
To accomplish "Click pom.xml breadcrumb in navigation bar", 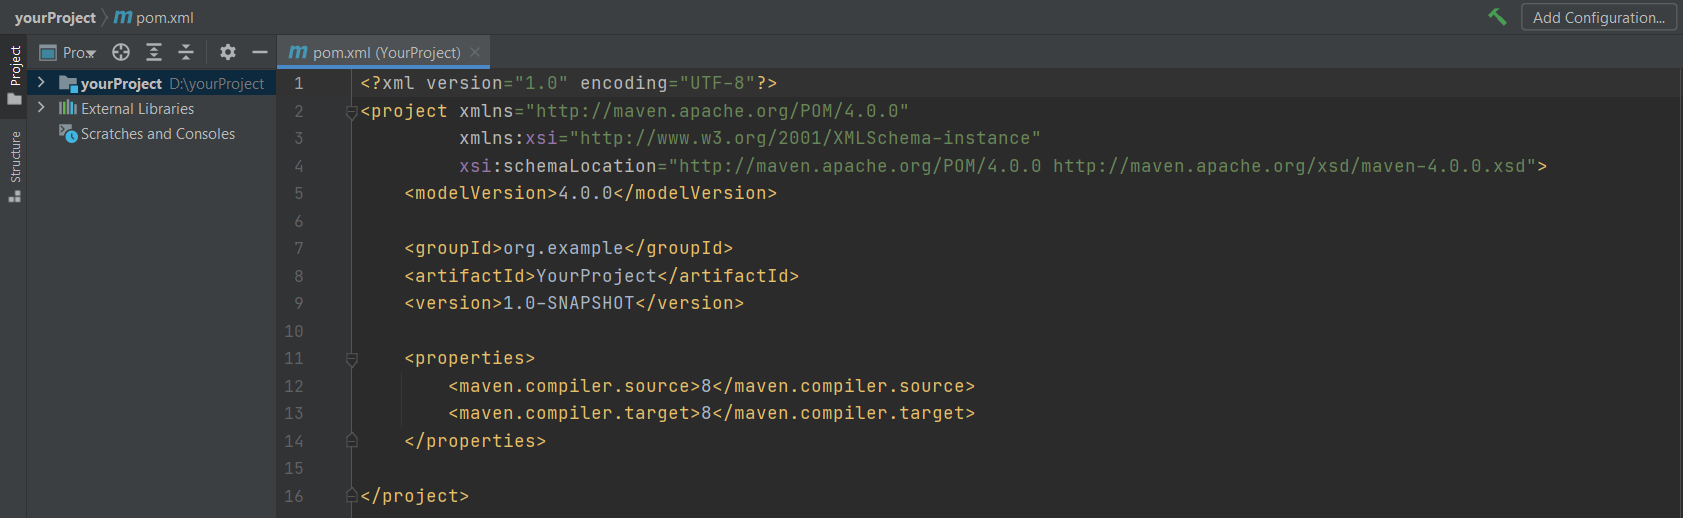I will coord(154,17).
